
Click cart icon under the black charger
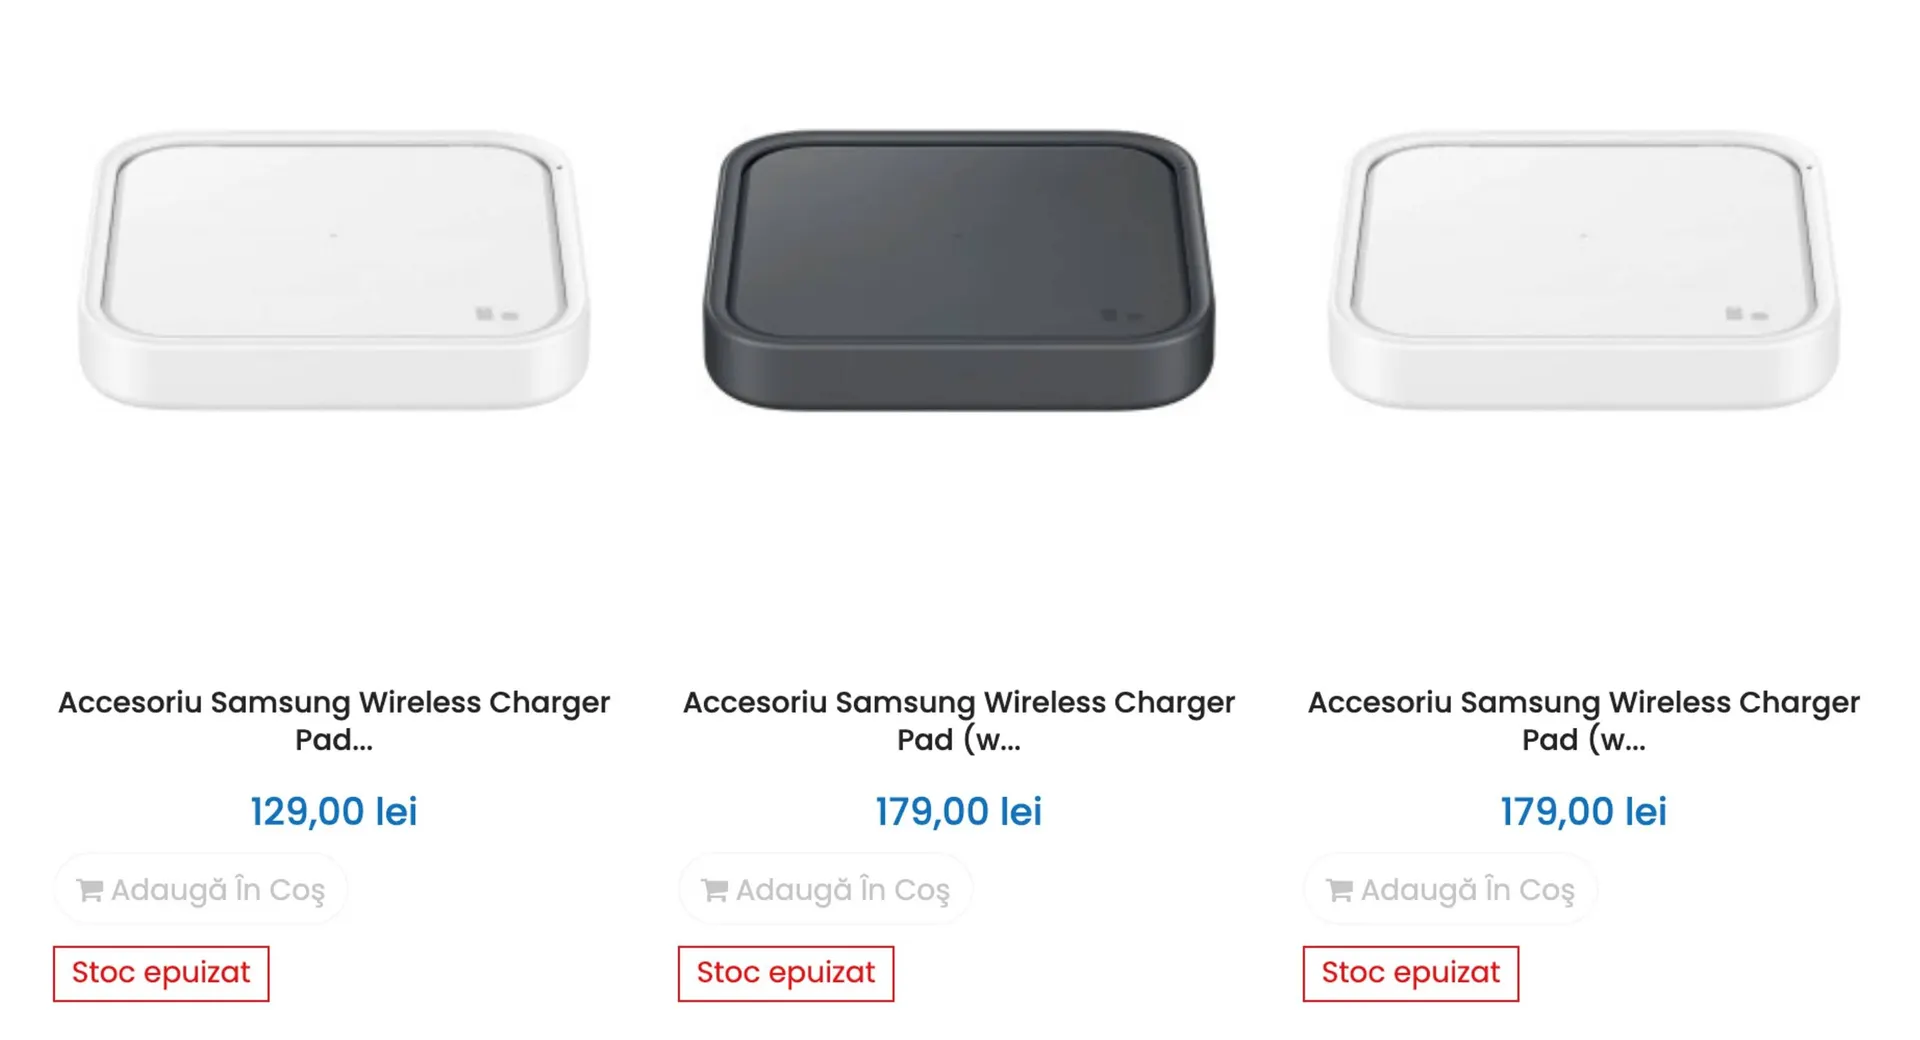[715, 889]
